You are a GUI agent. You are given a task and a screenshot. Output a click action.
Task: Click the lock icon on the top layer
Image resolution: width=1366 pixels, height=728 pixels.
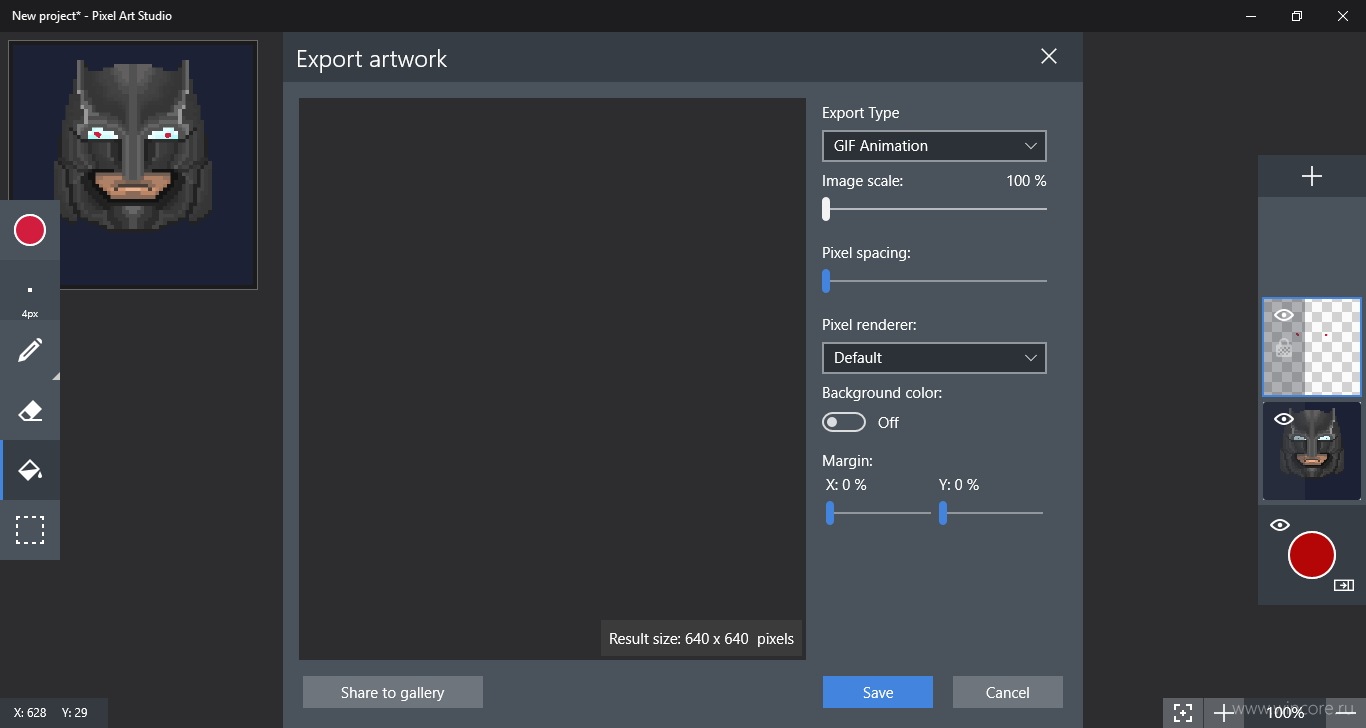click(x=1284, y=347)
